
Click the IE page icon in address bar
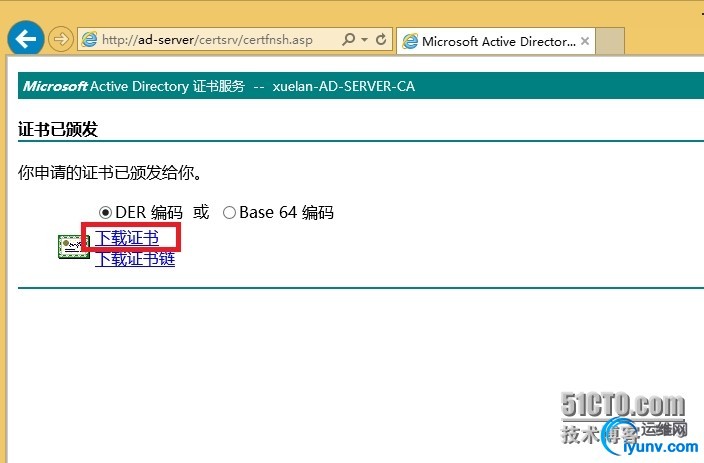(x=89, y=40)
